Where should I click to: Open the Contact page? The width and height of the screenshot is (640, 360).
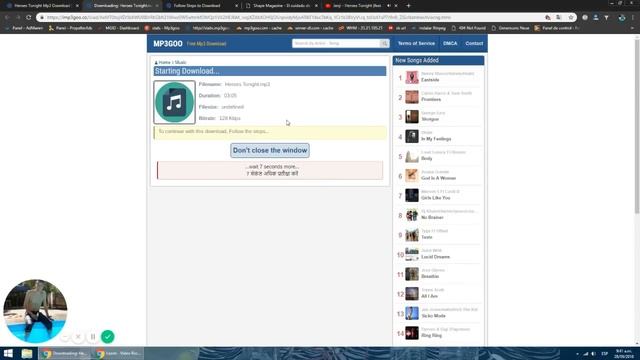click(474, 43)
